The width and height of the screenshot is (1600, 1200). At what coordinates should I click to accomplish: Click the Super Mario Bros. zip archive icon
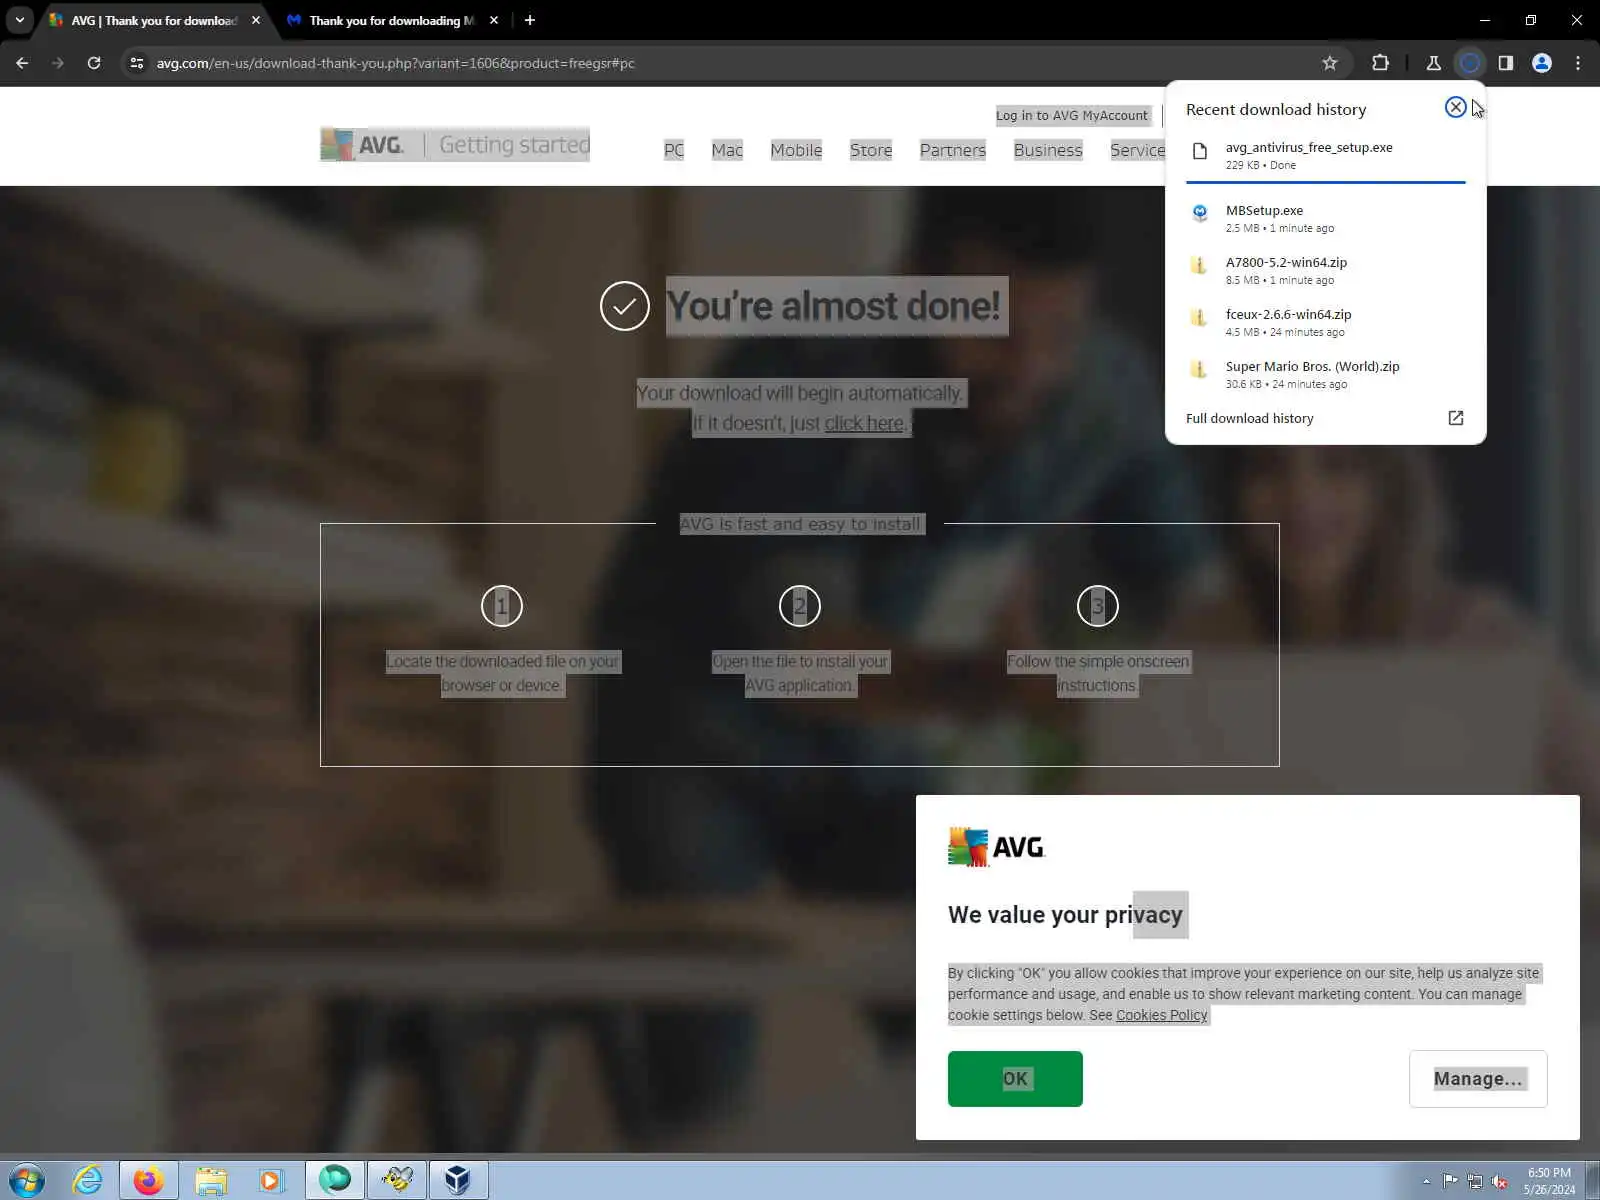(1199, 369)
